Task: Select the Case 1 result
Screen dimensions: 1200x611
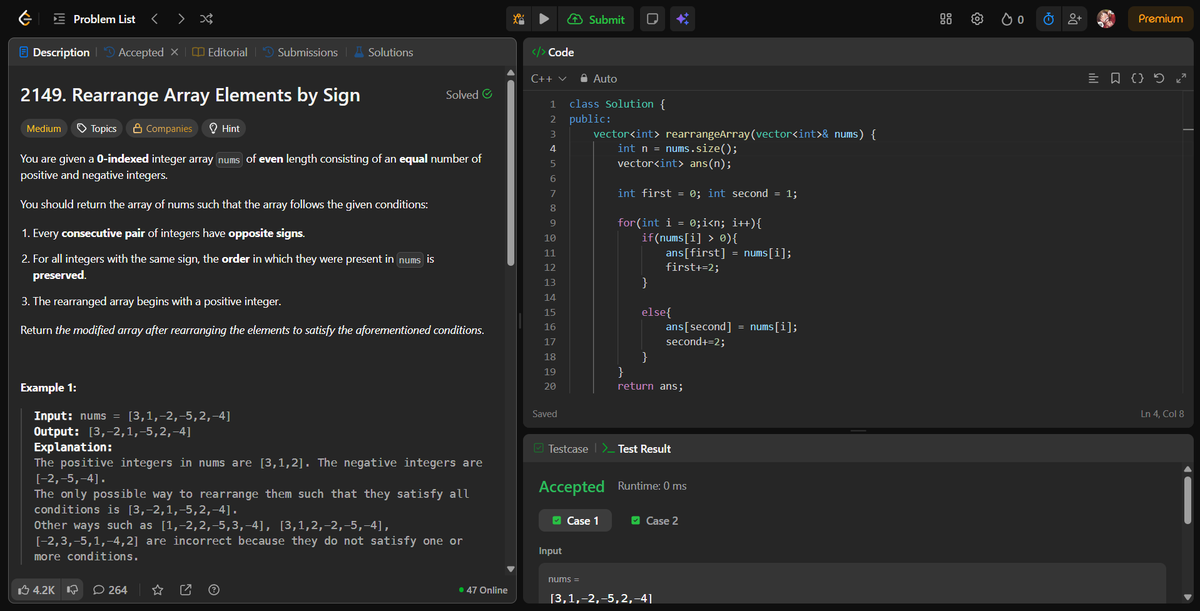Action: pos(574,520)
